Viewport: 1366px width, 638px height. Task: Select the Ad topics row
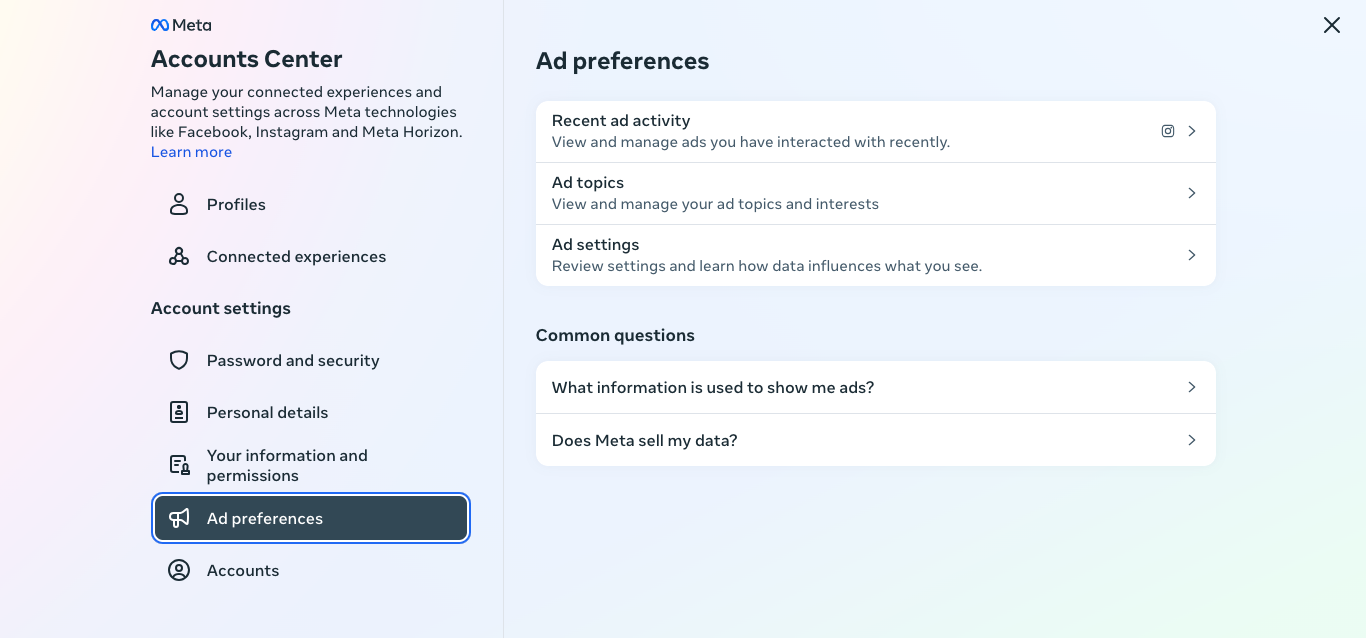[x=875, y=192]
